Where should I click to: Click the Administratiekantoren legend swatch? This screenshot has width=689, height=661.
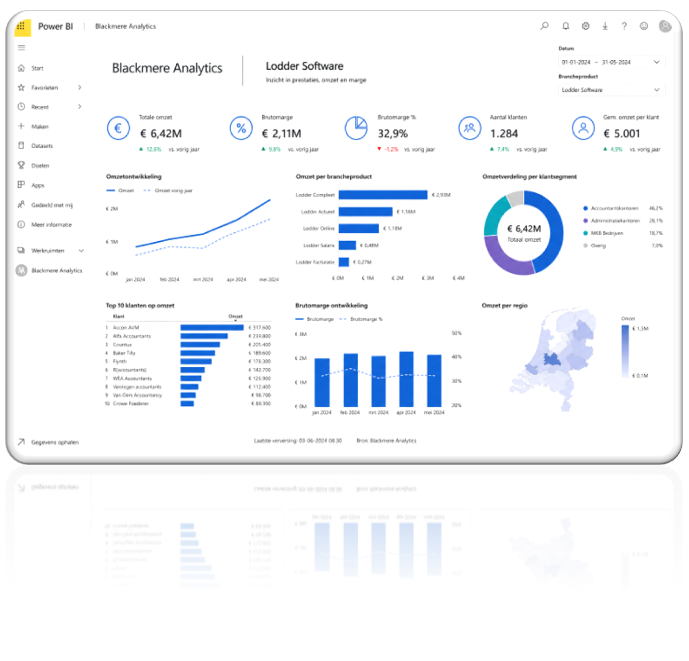click(585, 221)
